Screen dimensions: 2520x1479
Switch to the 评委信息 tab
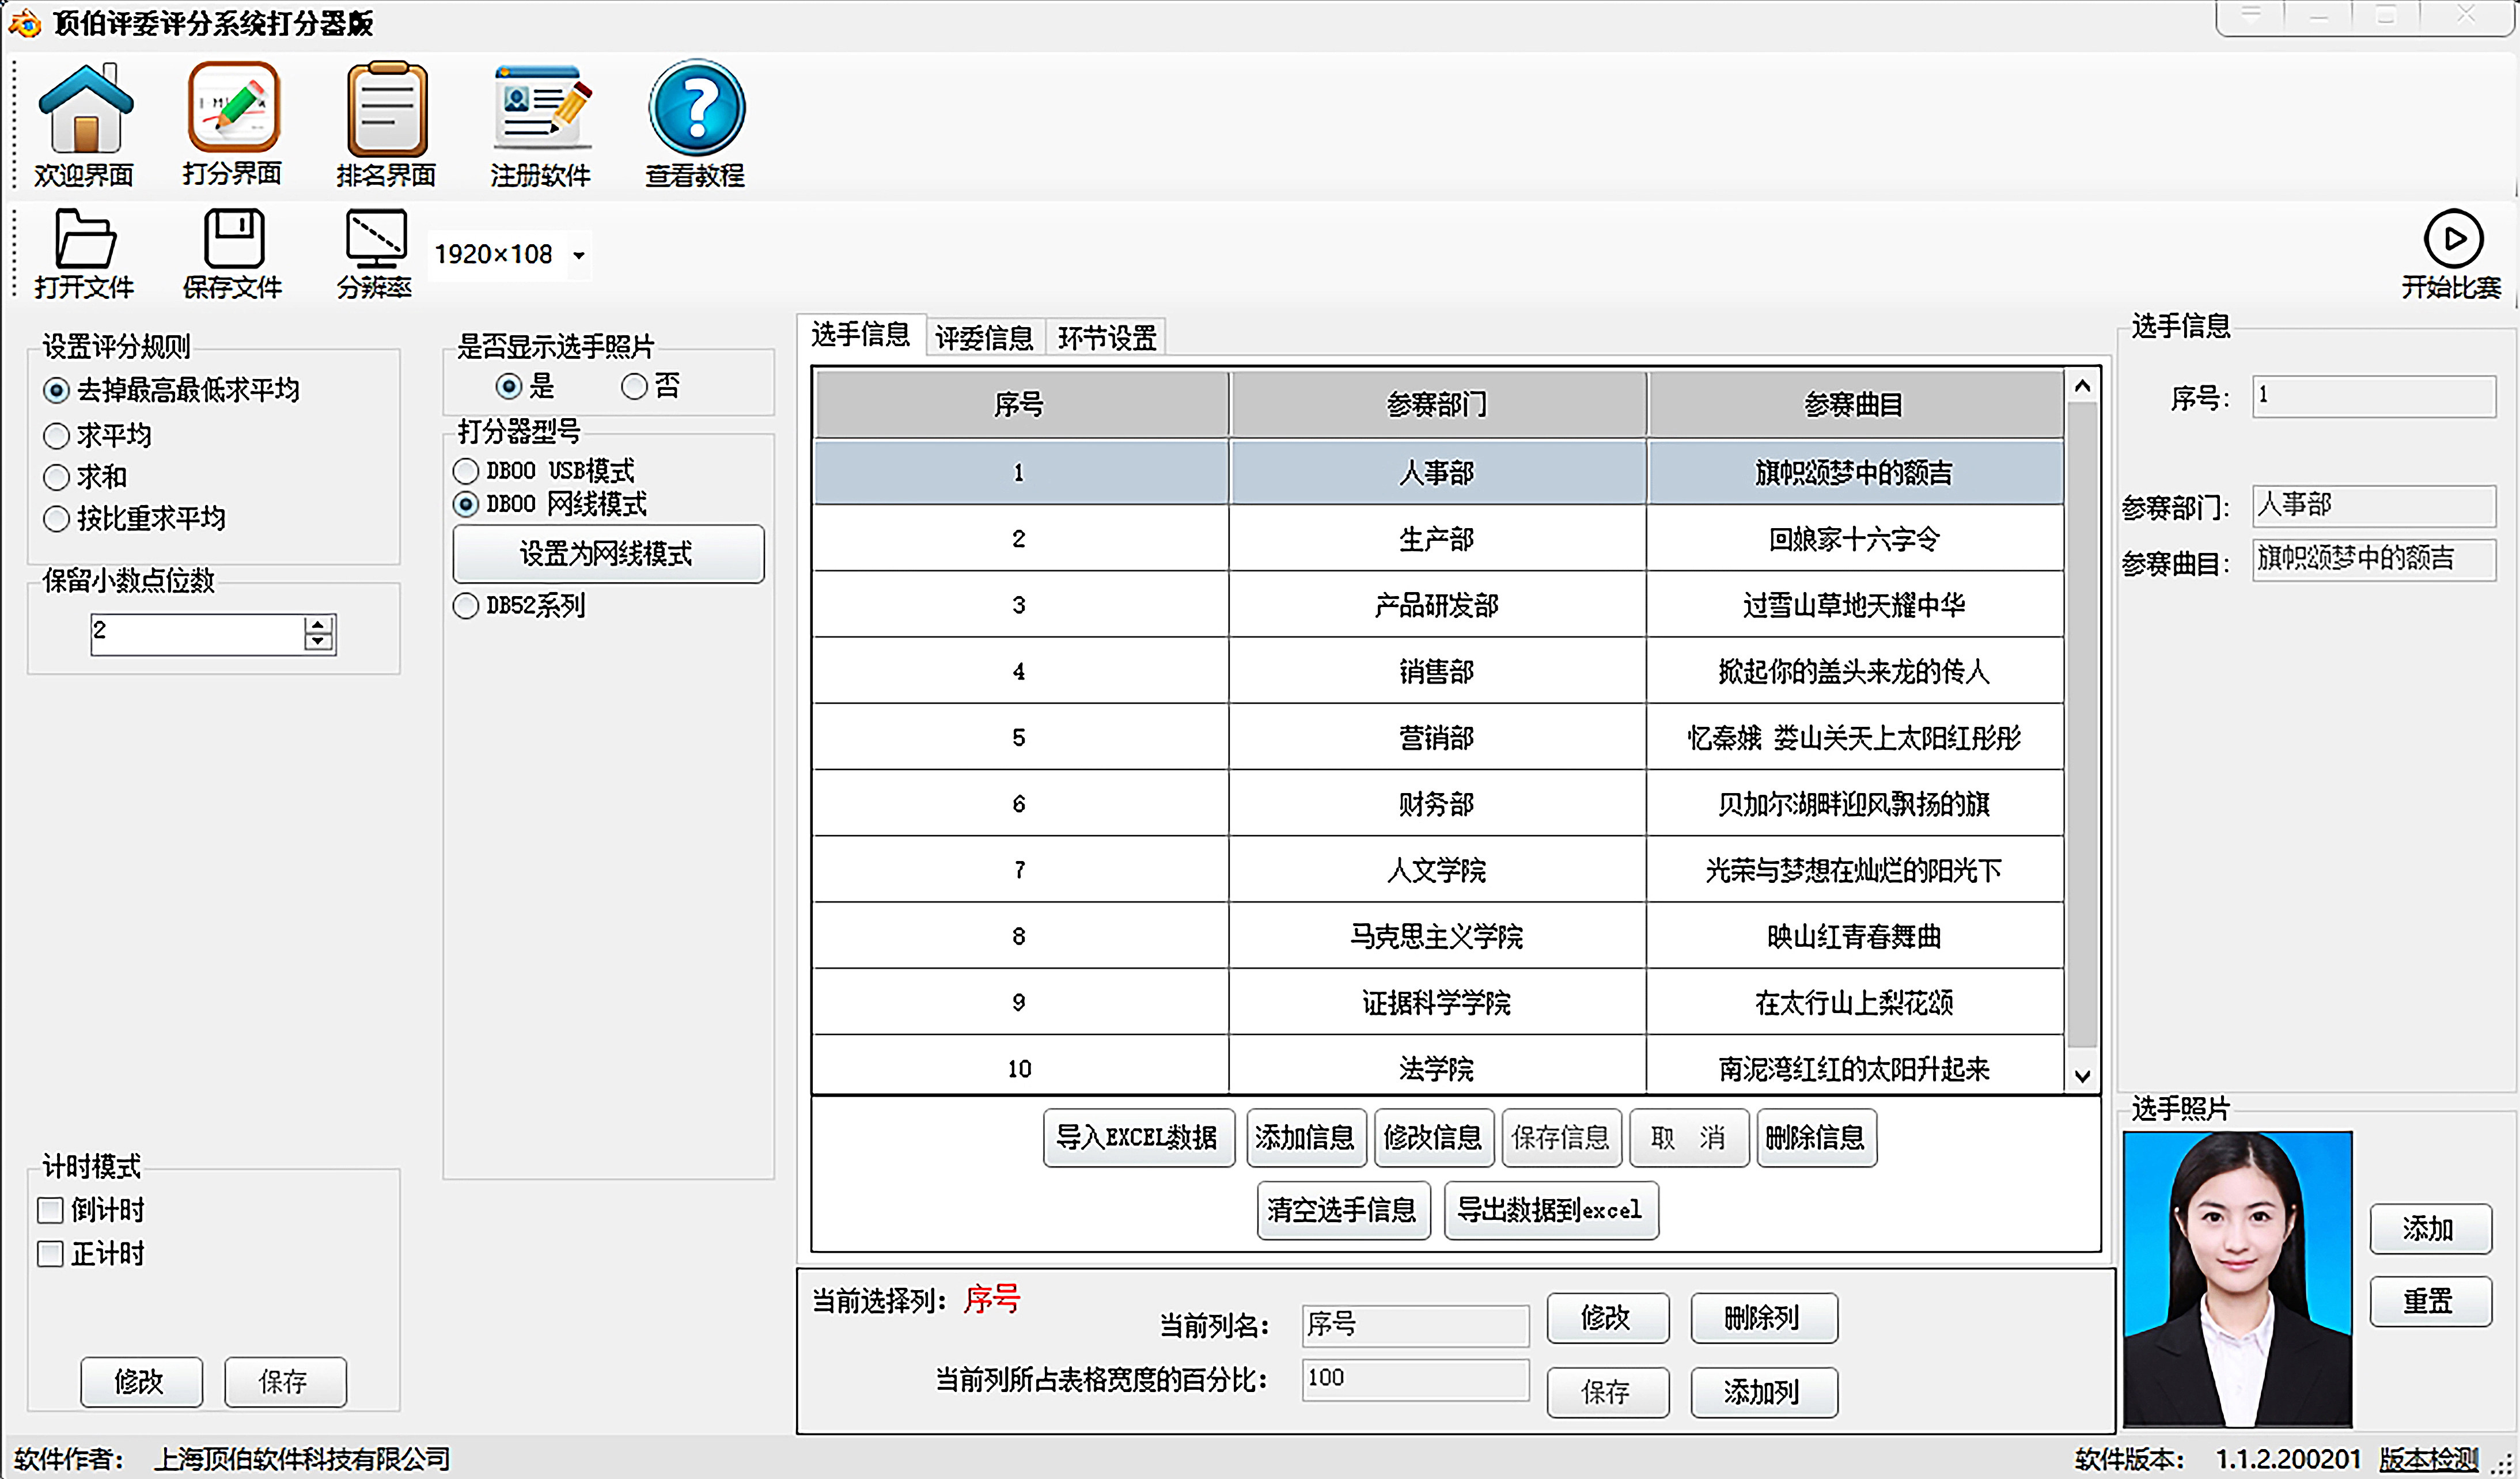(984, 338)
